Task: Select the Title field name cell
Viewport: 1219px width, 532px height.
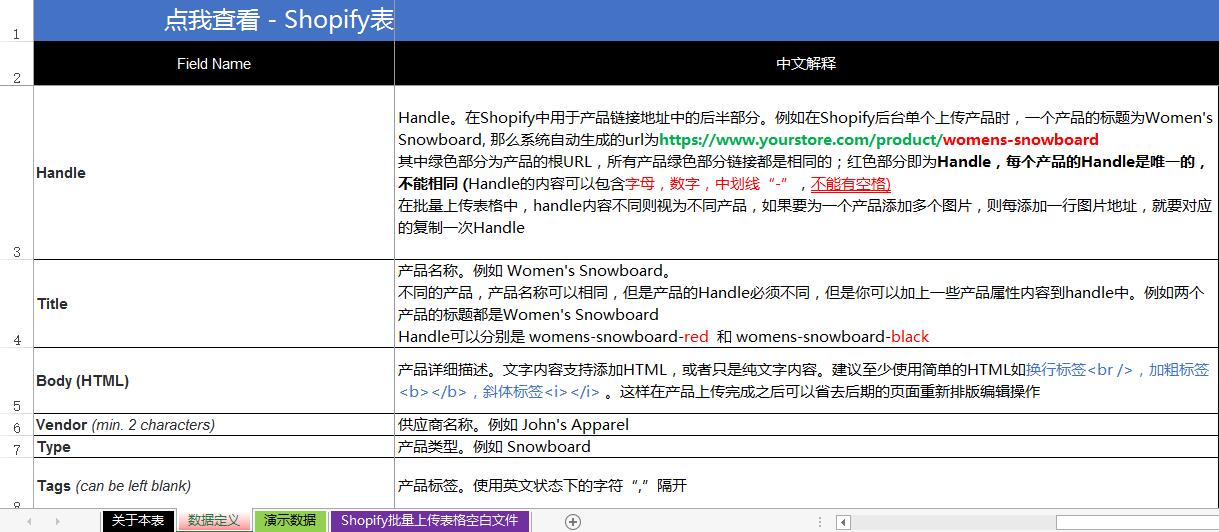Action: [214, 304]
